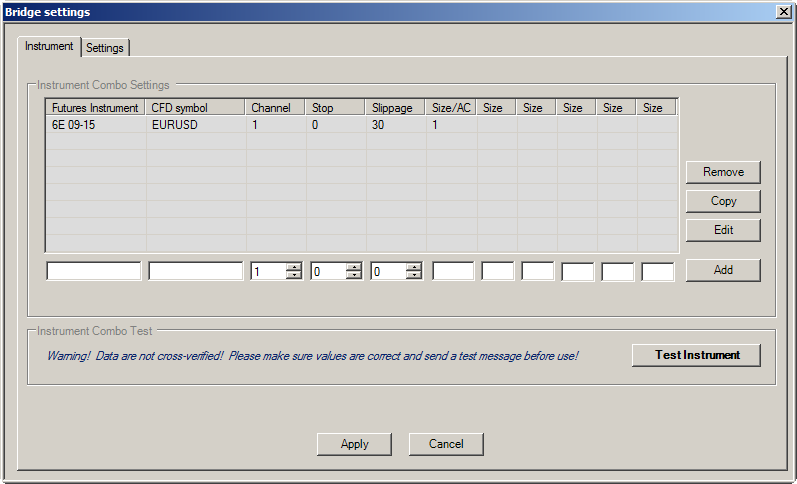
Task: Click the CFD symbol input field
Action: pos(196,271)
